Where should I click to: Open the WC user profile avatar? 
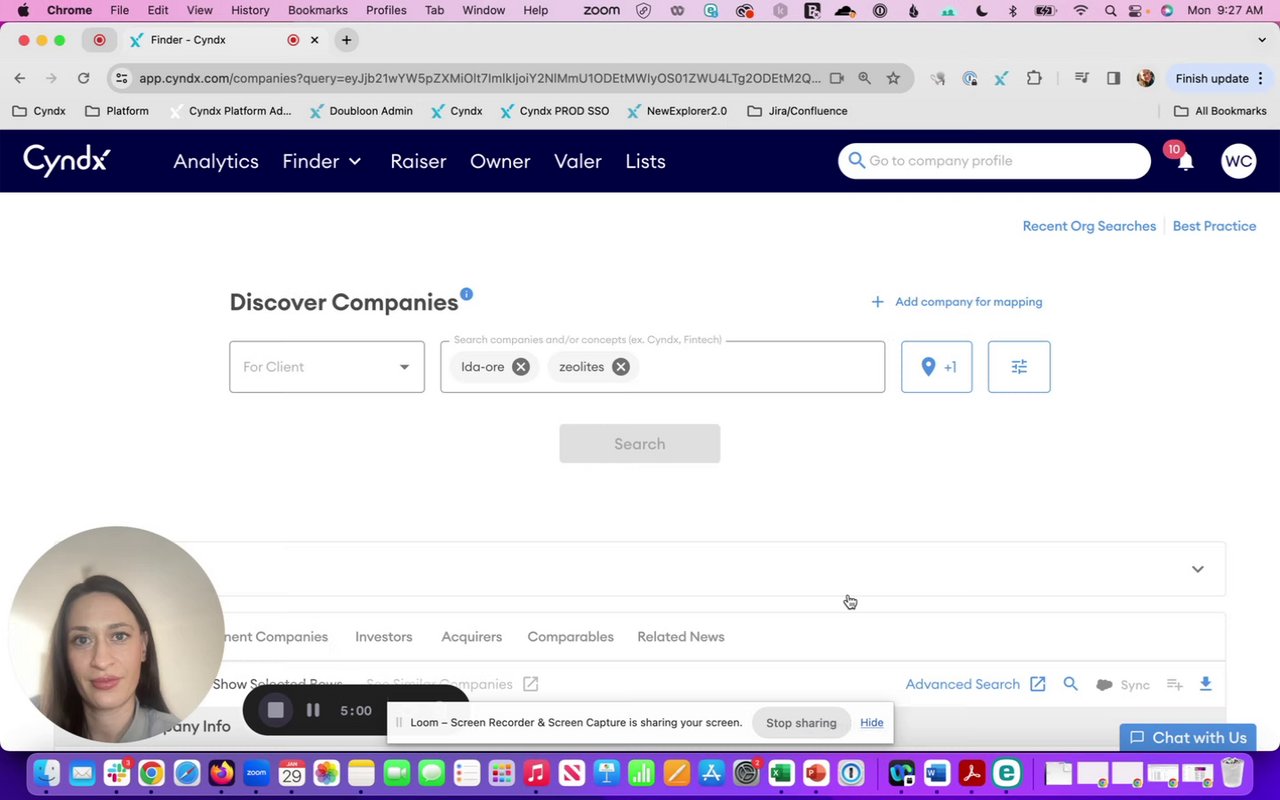1238,161
